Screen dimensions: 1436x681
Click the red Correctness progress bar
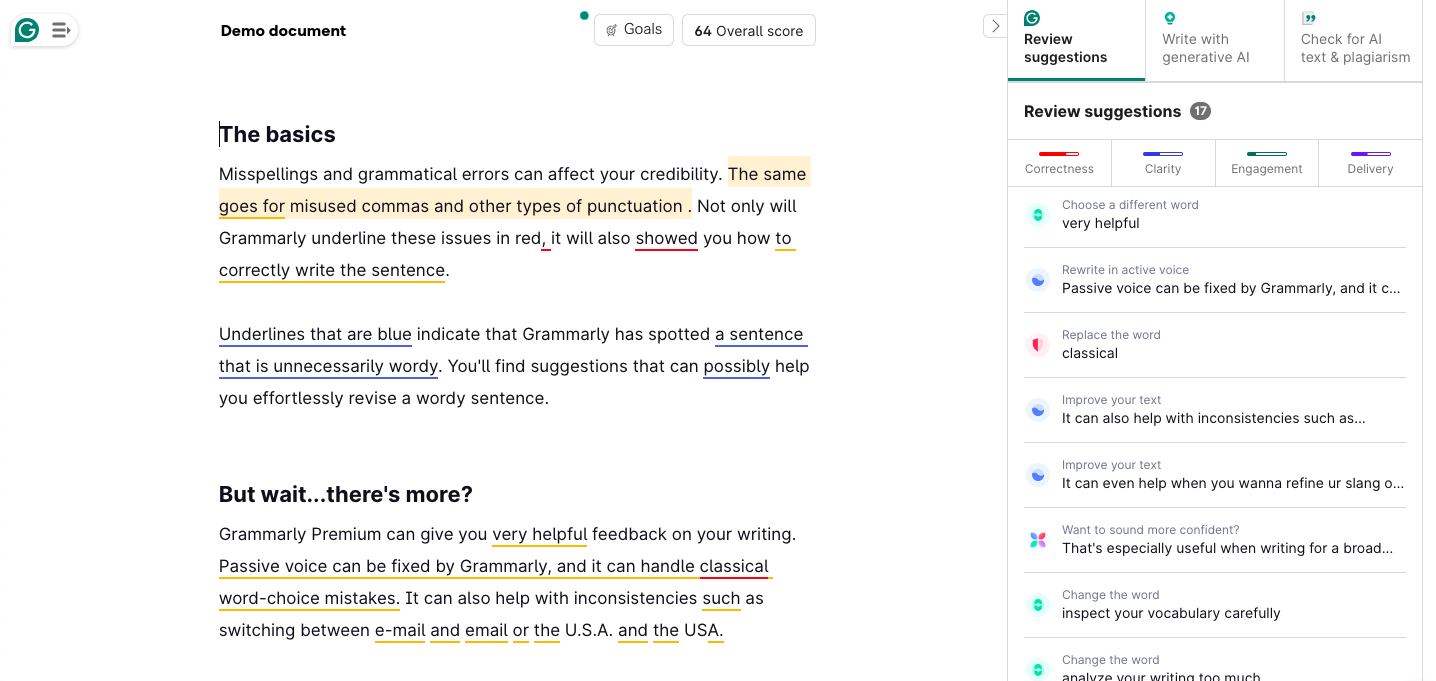(x=1059, y=153)
